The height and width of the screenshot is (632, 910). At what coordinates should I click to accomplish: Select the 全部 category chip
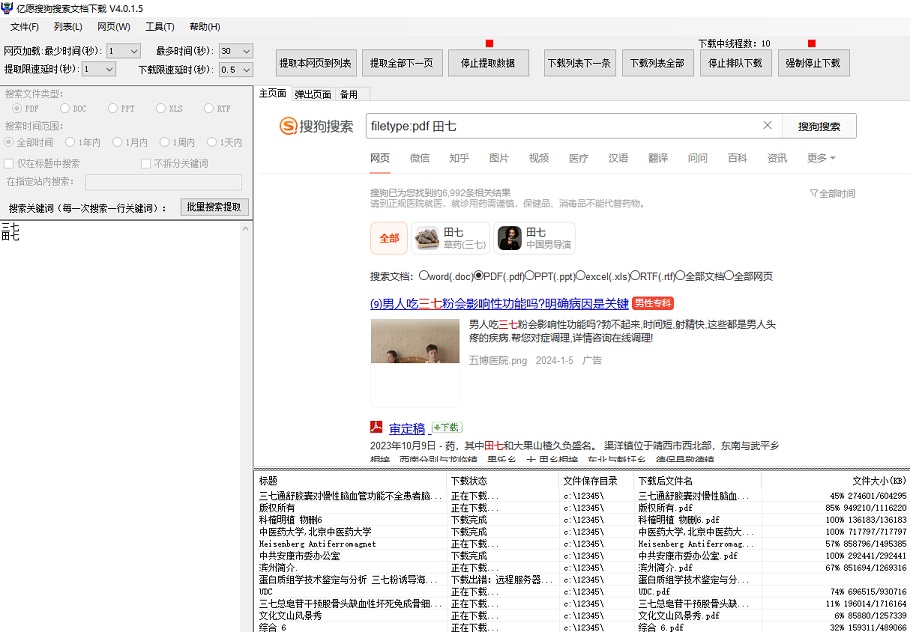click(x=389, y=238)
